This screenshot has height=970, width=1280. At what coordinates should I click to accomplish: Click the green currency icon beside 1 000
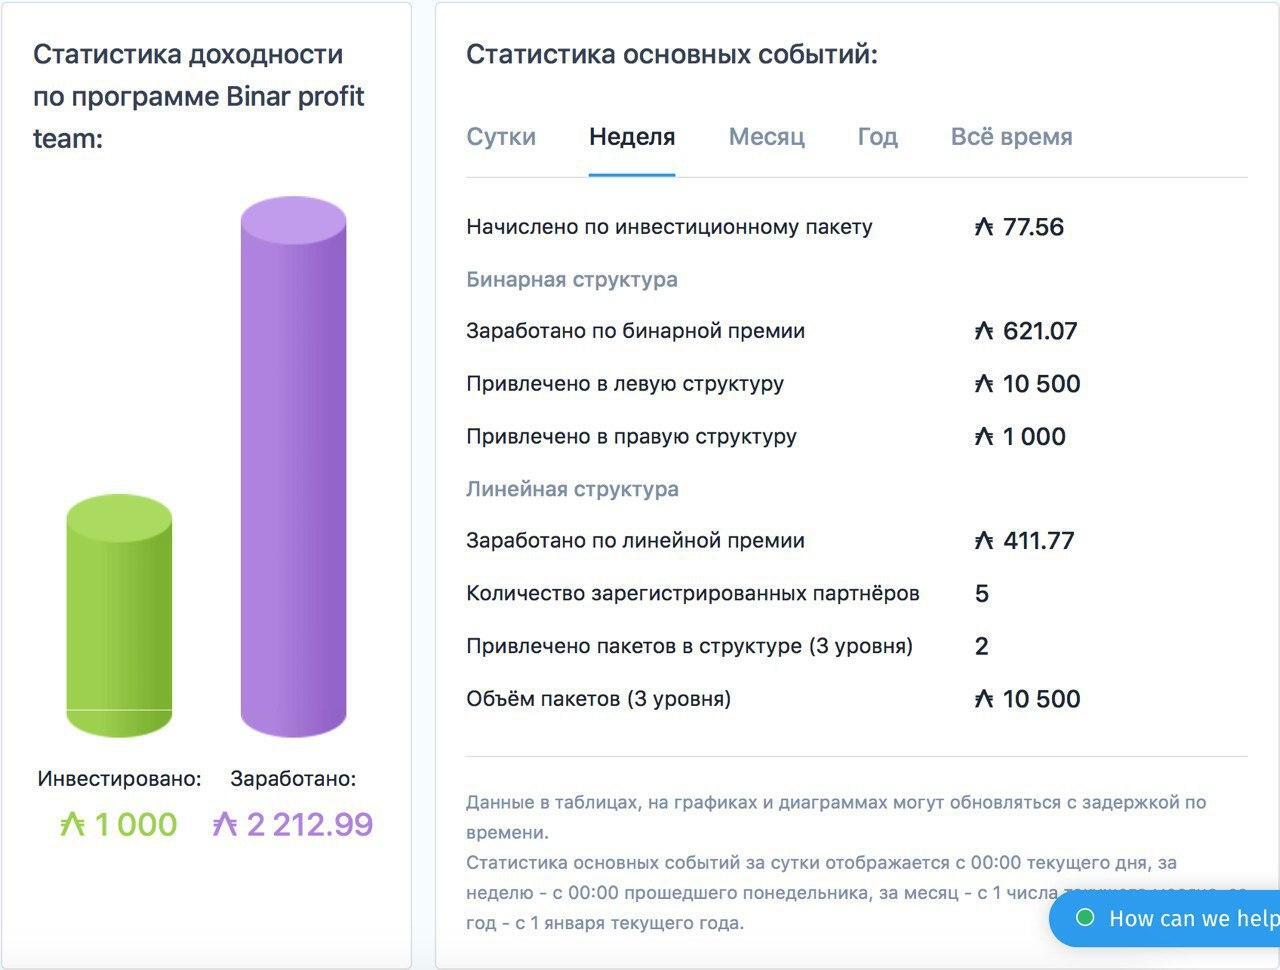click(x=72, y=825)
